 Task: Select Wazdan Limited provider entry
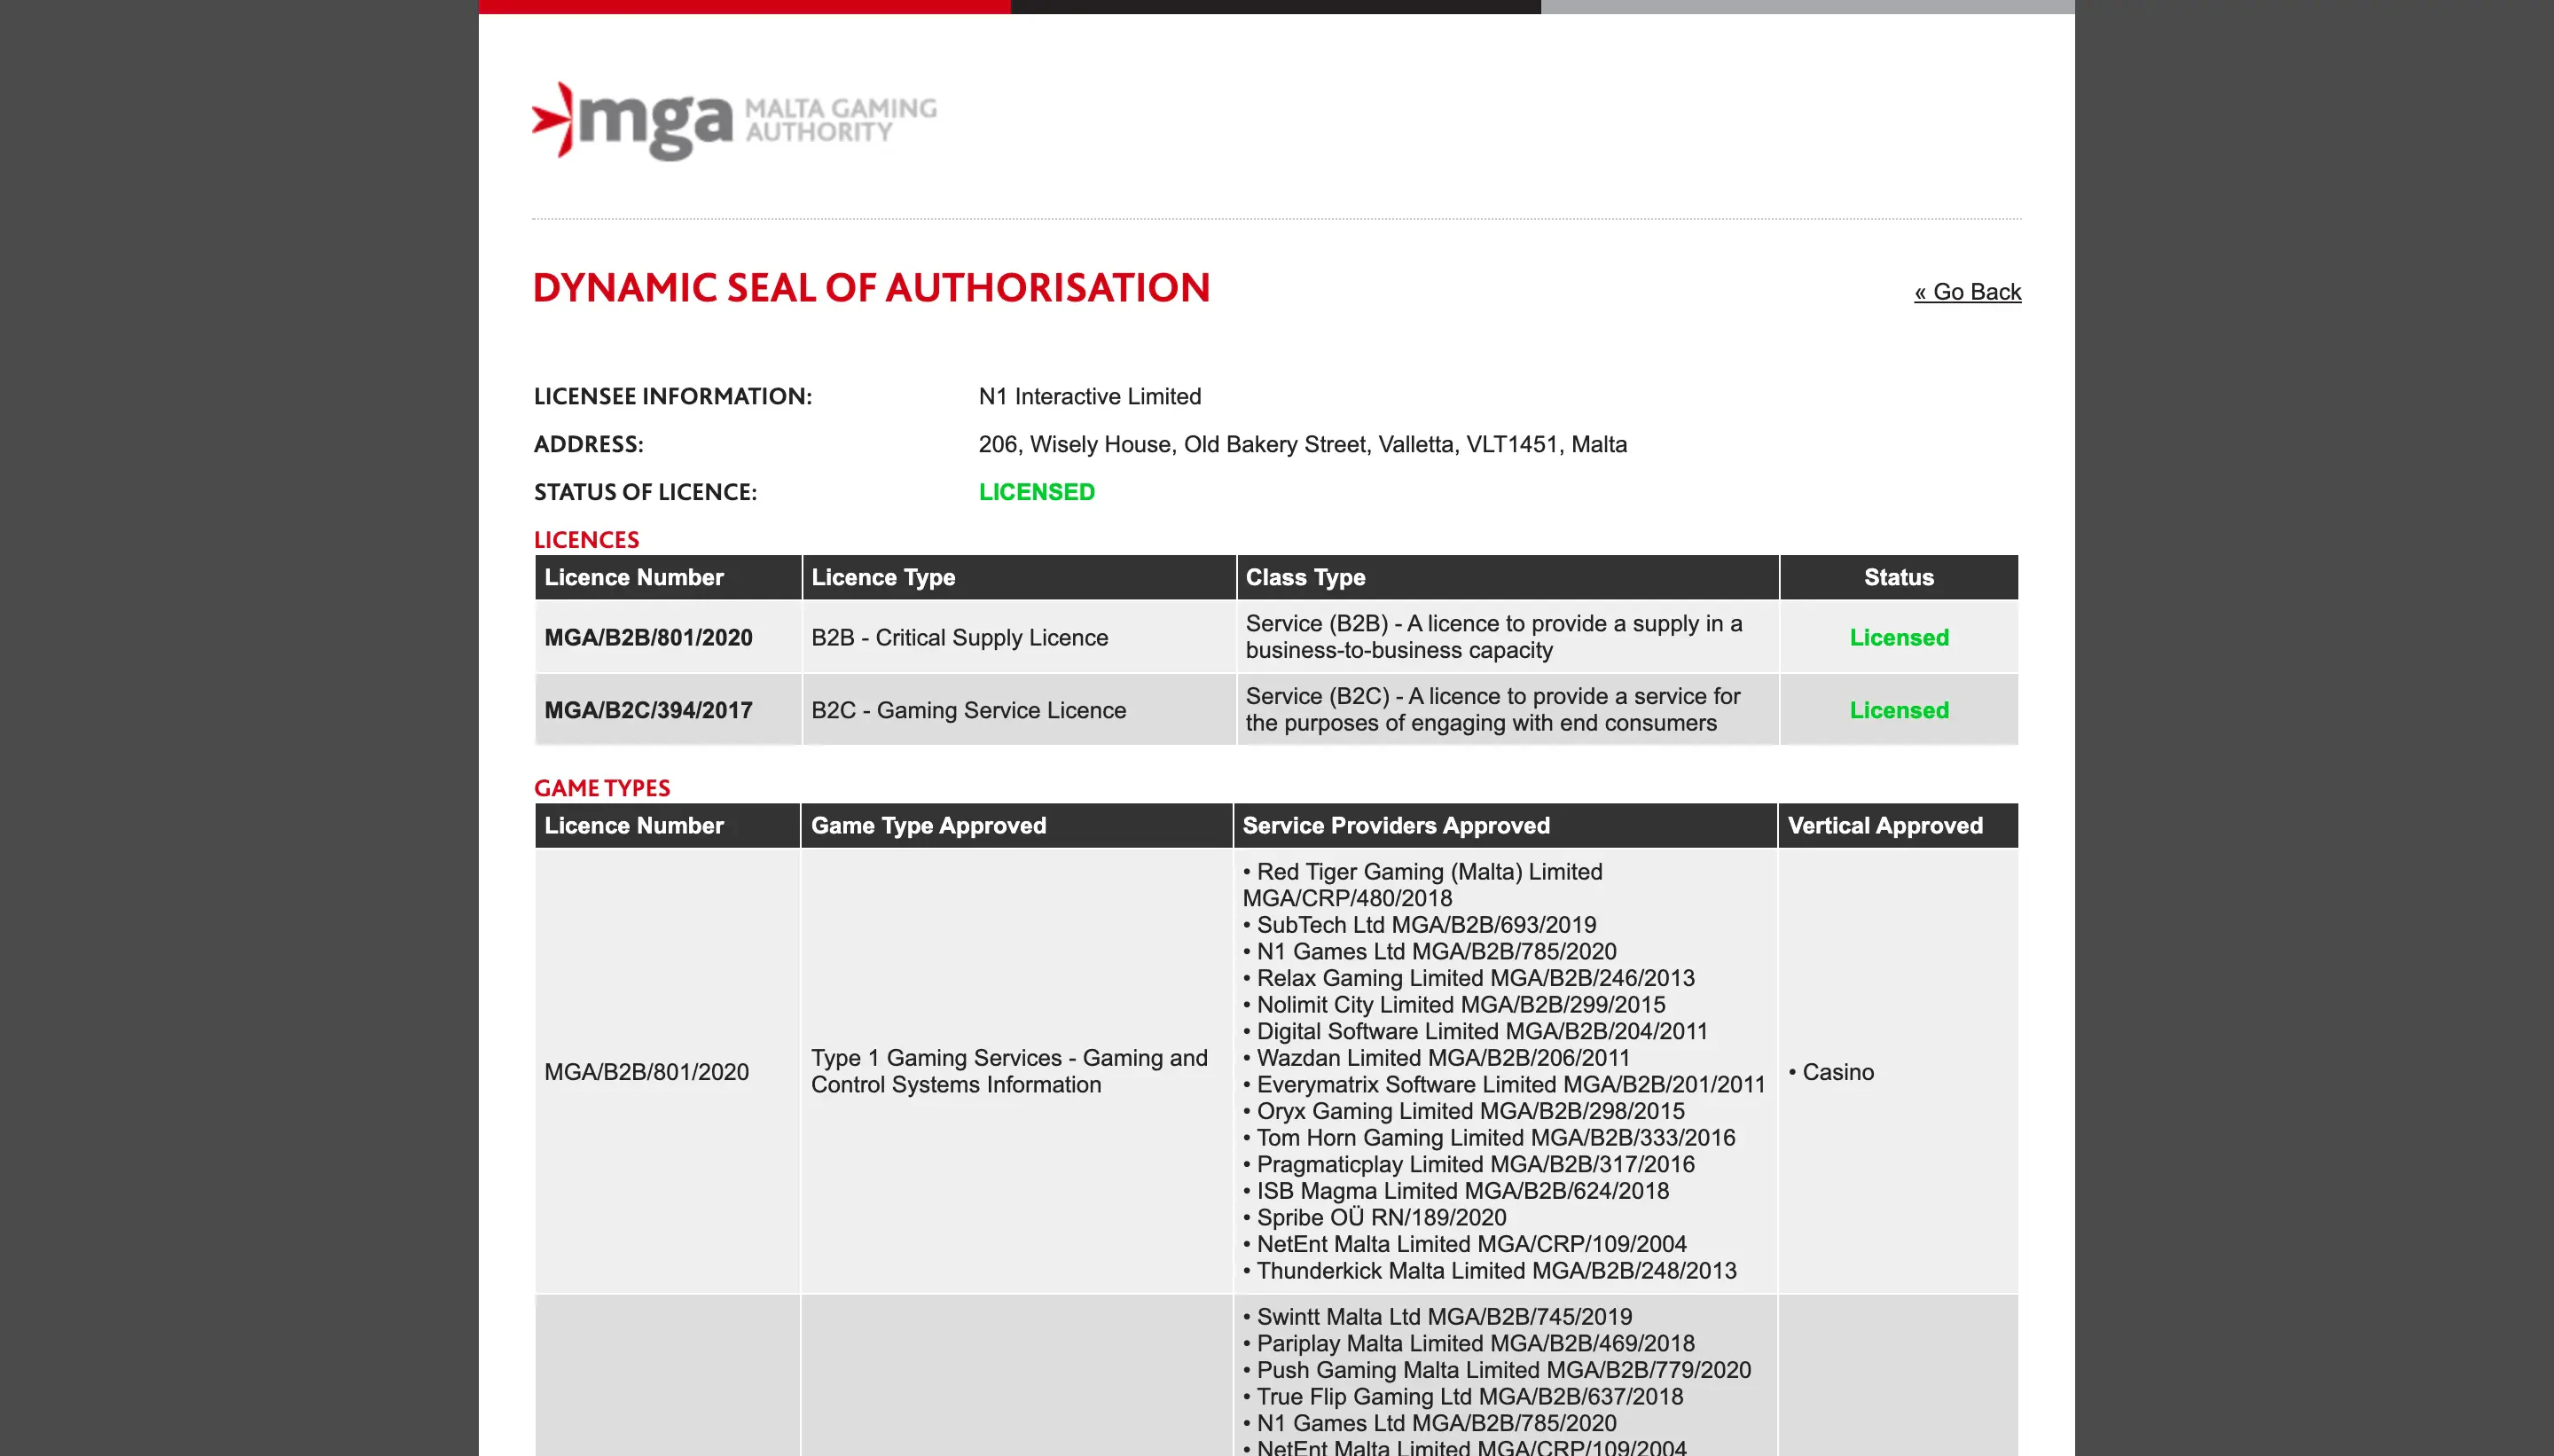(1436, 1058)
